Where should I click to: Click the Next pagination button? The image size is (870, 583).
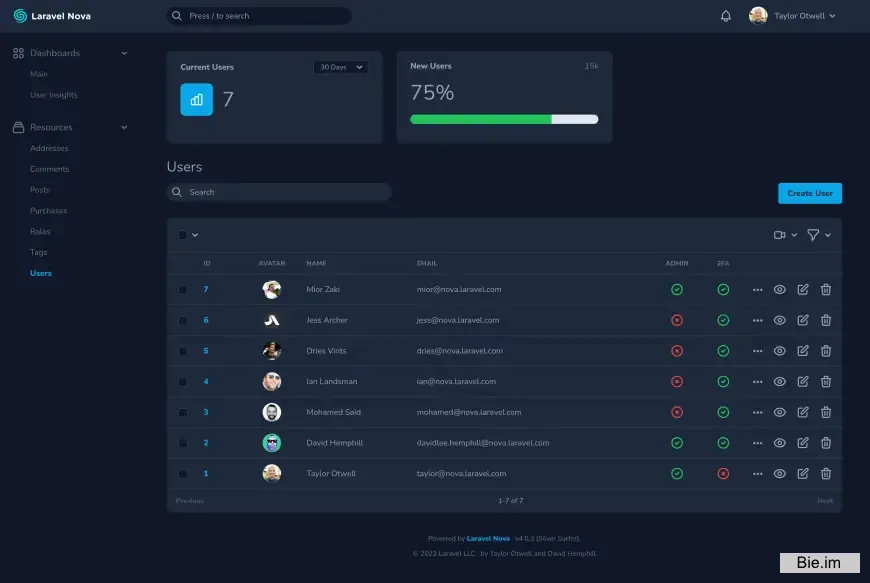[x=825, y=501]
